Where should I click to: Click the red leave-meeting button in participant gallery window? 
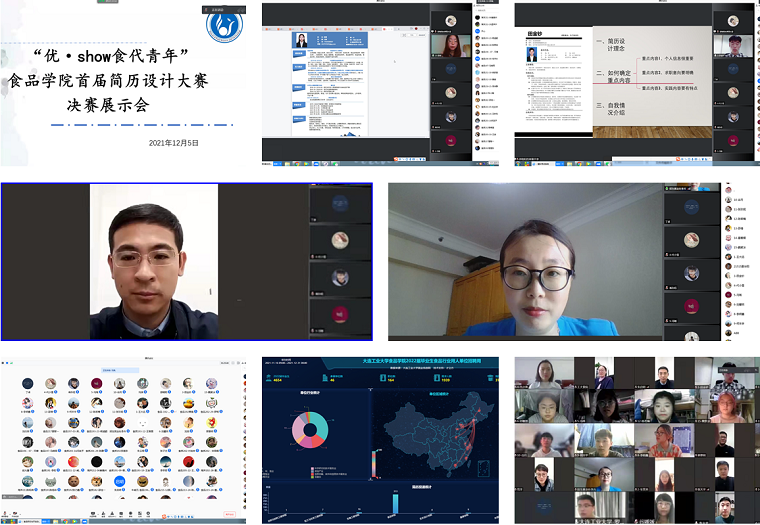pos(229,514)
